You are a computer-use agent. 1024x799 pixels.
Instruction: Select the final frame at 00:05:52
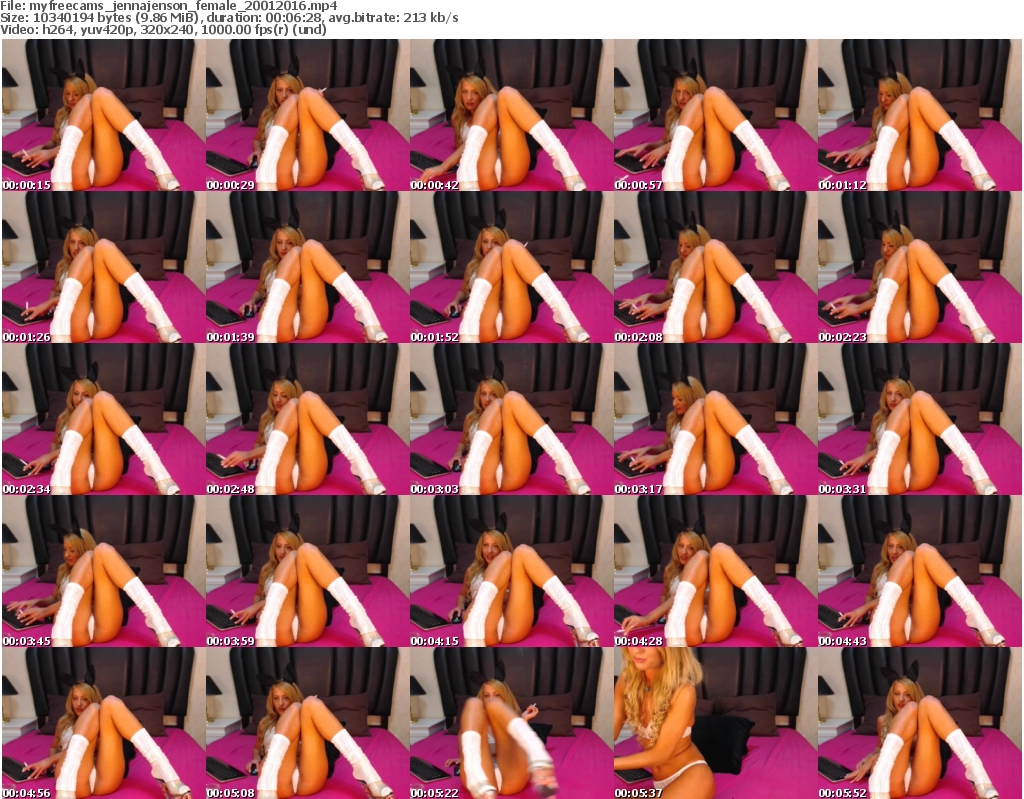919,723
